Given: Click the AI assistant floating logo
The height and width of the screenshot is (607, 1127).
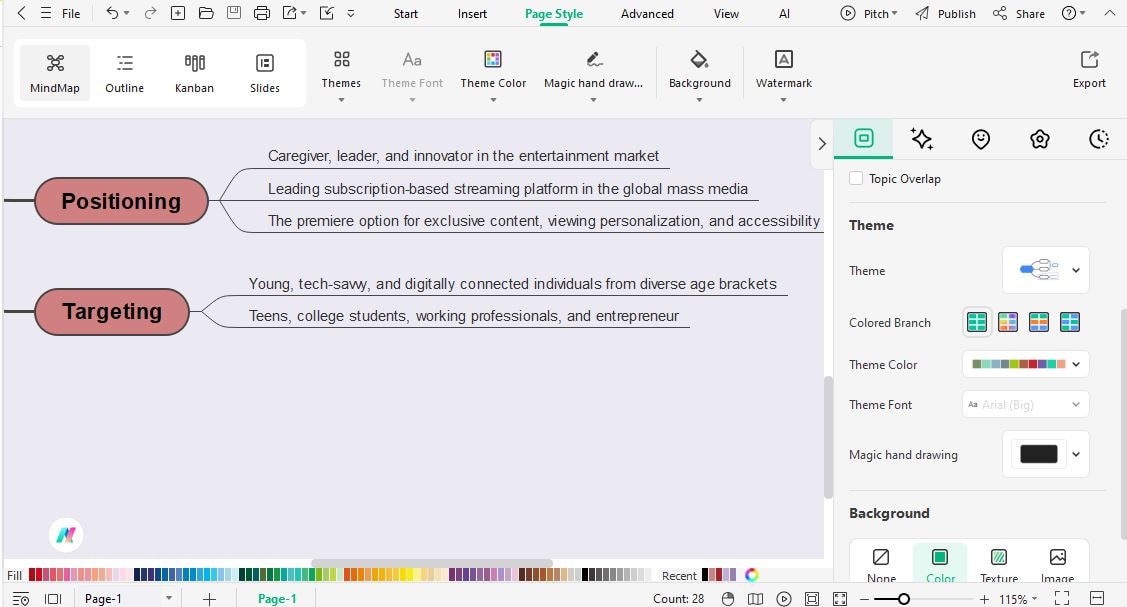Looking at the screenshot, I should tap(66, 535).
